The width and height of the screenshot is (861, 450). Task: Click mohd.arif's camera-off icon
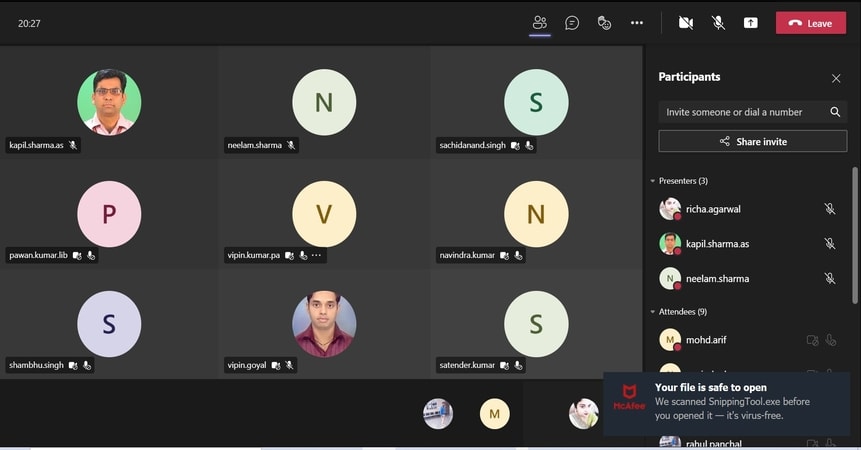click(812, 340)
